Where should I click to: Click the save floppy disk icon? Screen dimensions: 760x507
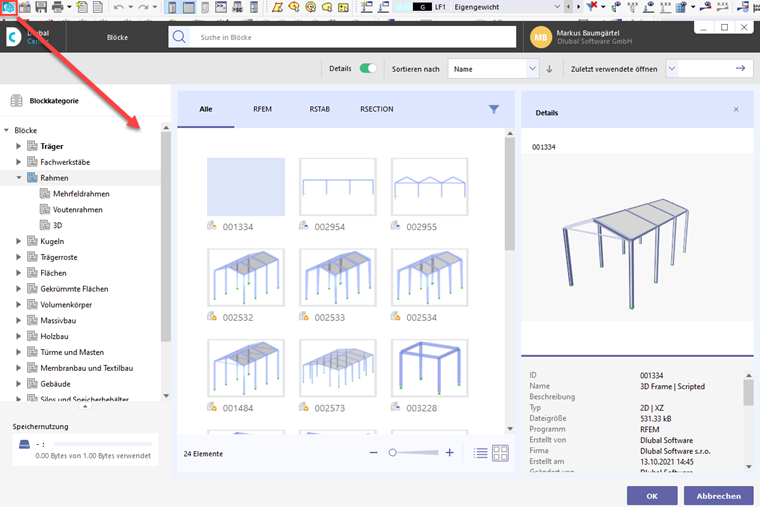pyautogui.click(x=41, y=7)
